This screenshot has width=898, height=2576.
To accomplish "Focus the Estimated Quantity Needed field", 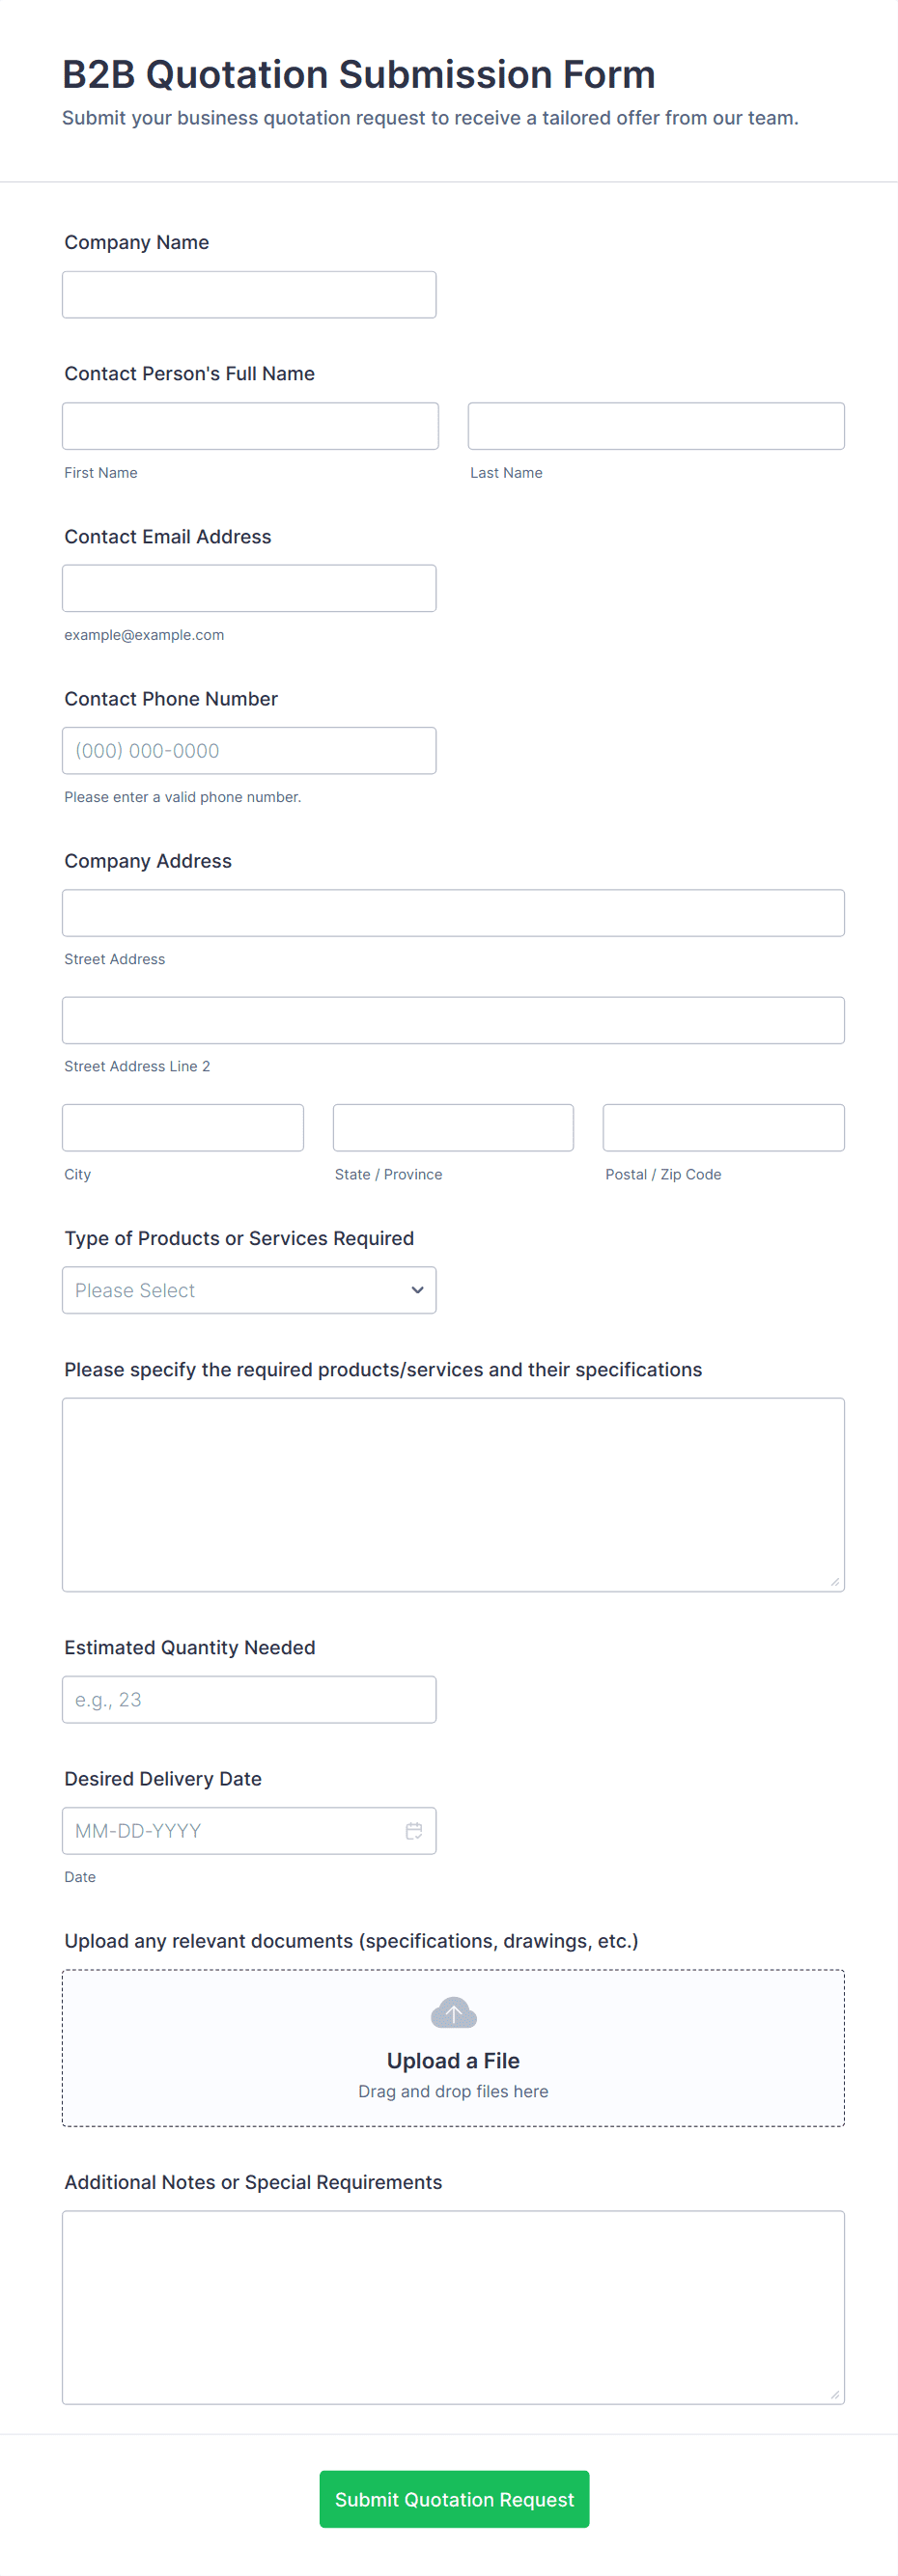I will point(249,1699).
